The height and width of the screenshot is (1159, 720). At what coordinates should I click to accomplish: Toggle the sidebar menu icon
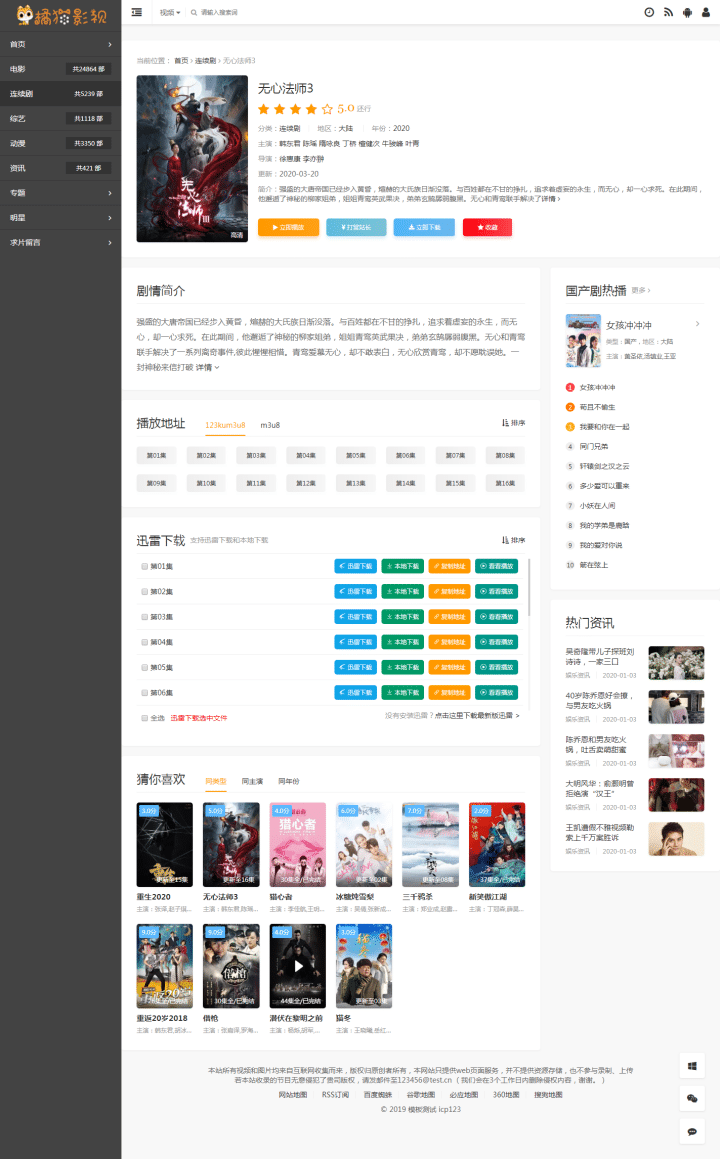(x=137, y=12)
